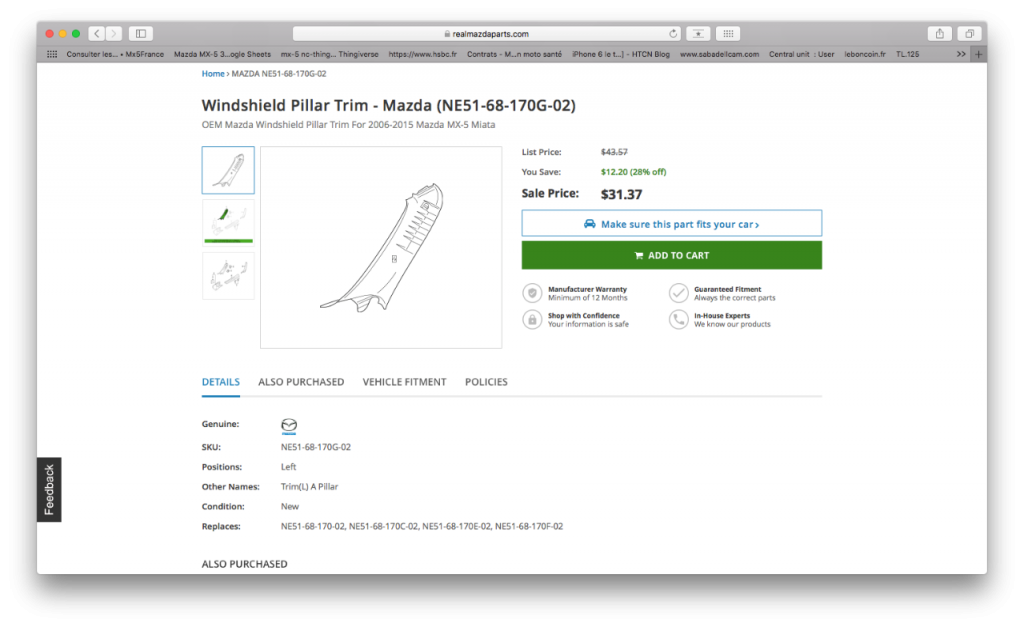Add a new tab with plus button

[978, 54]
